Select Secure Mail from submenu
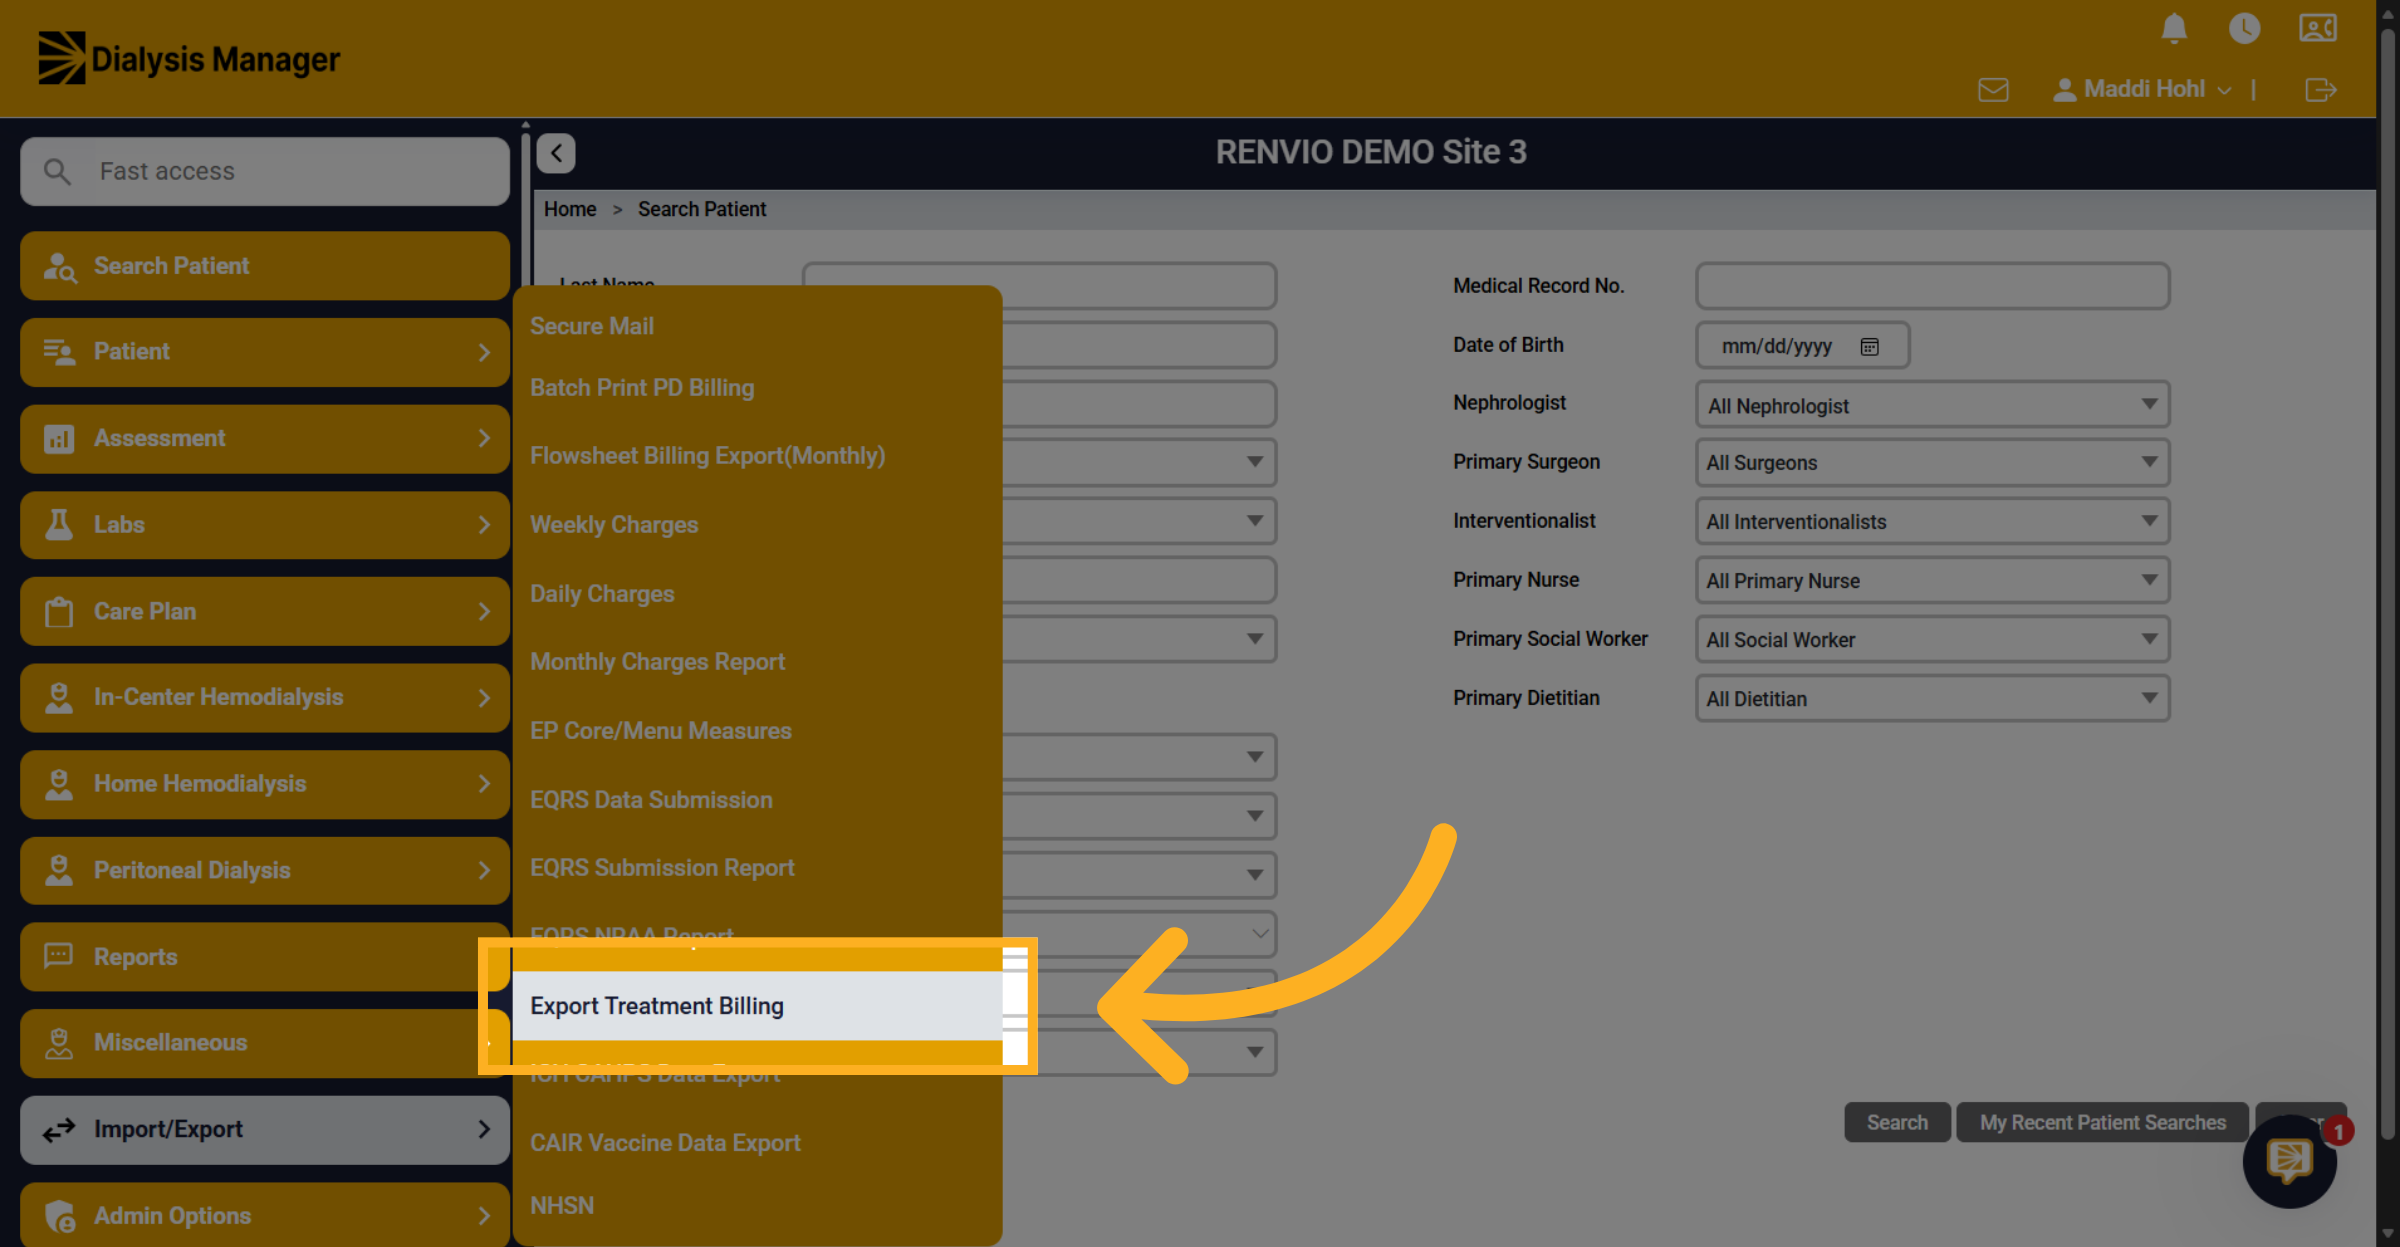2400x1247 pixels. 592,326
